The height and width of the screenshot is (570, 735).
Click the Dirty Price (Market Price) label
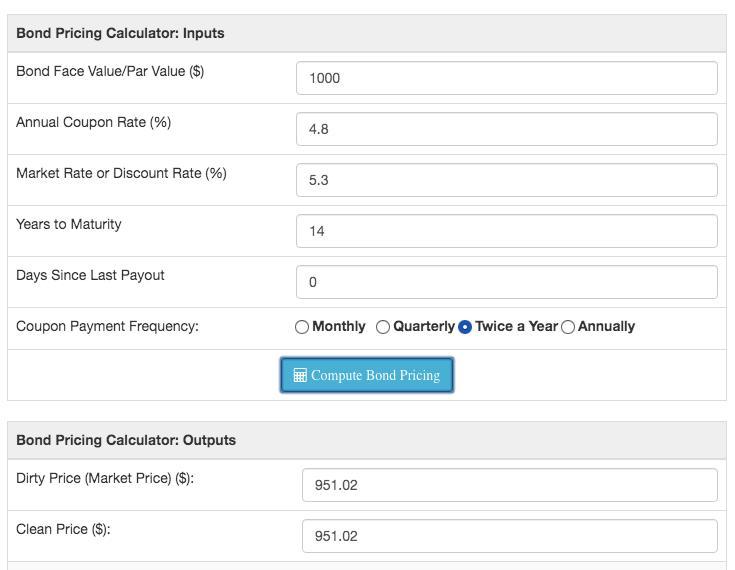coord(105,478)
